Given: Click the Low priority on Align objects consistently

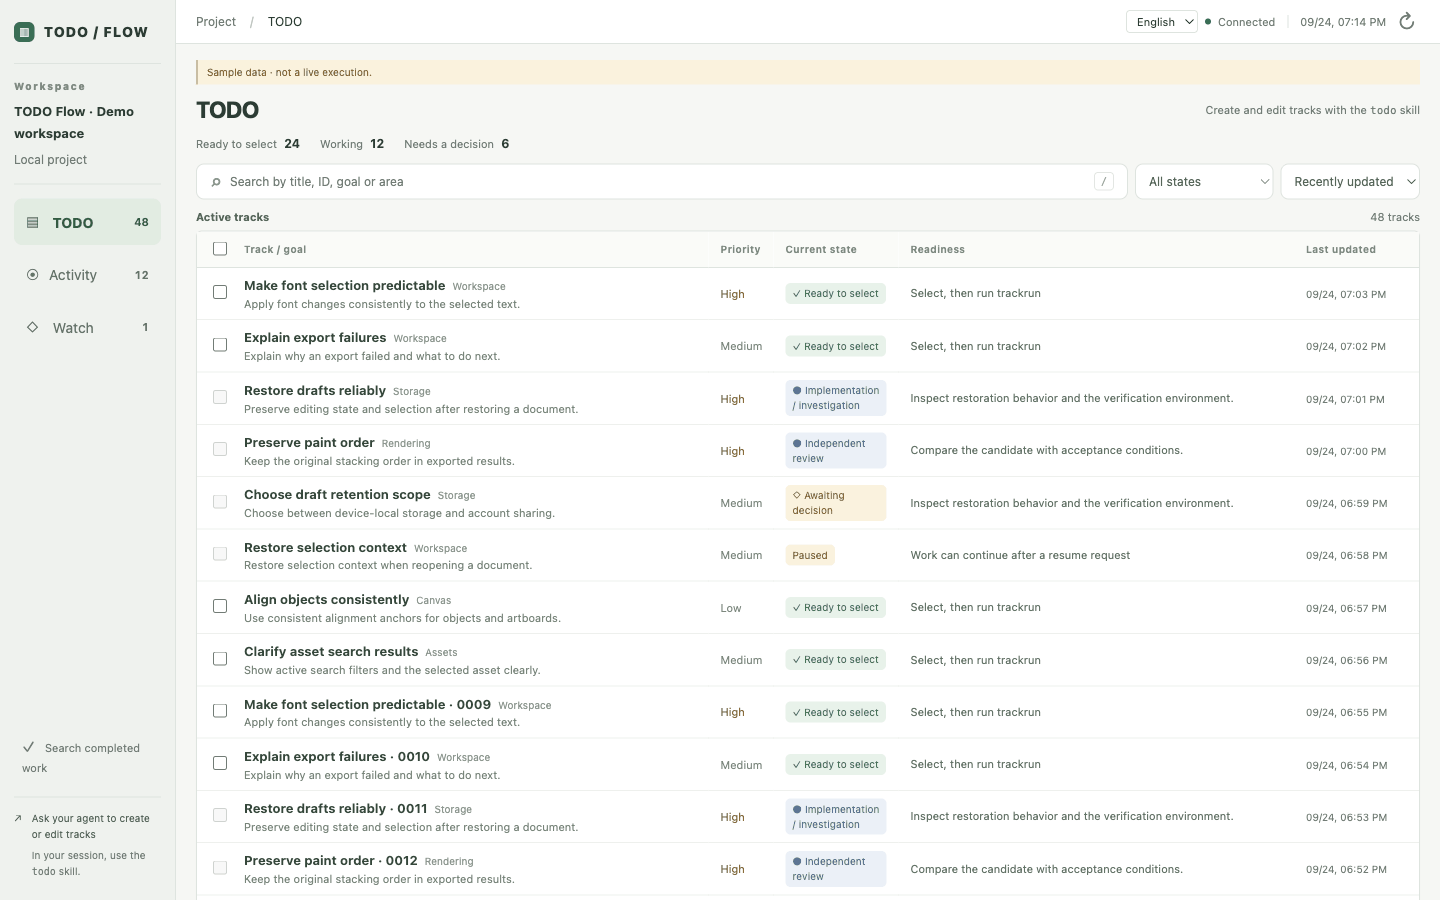Looking at the screenshot, I should [731, 608].
